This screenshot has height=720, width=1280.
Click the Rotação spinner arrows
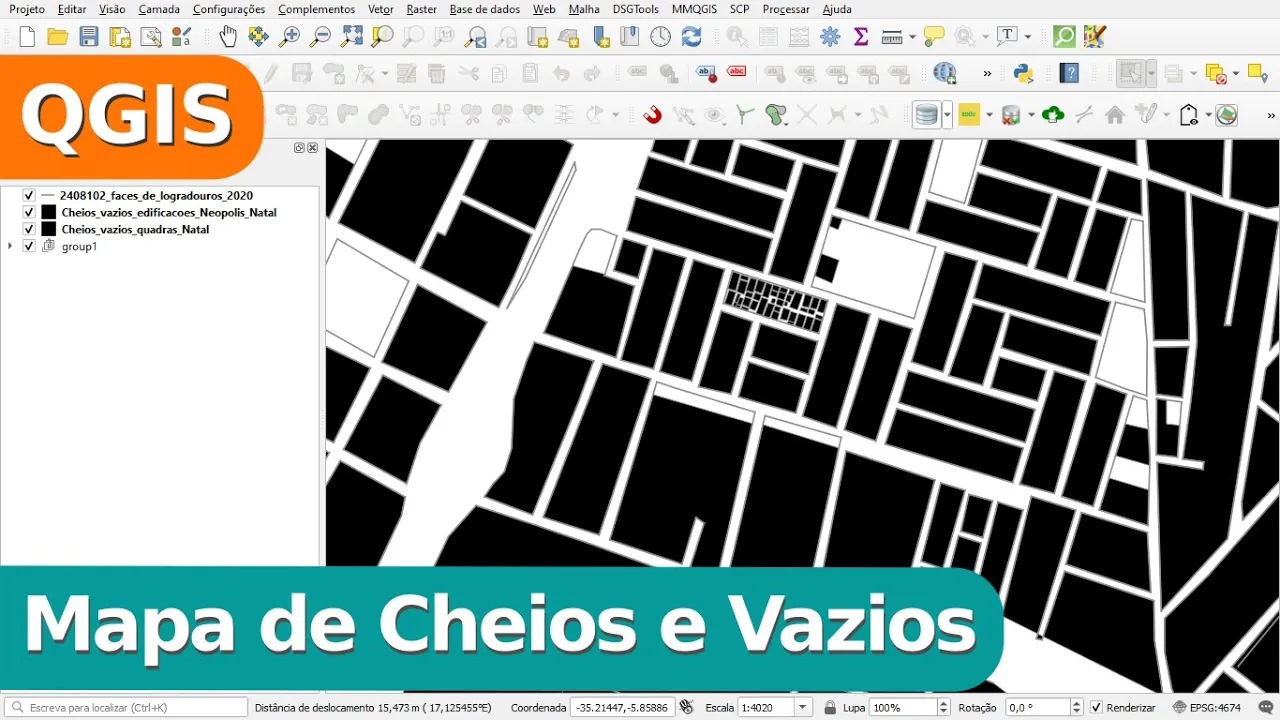pyautogui.click(x=1077, y=708)
